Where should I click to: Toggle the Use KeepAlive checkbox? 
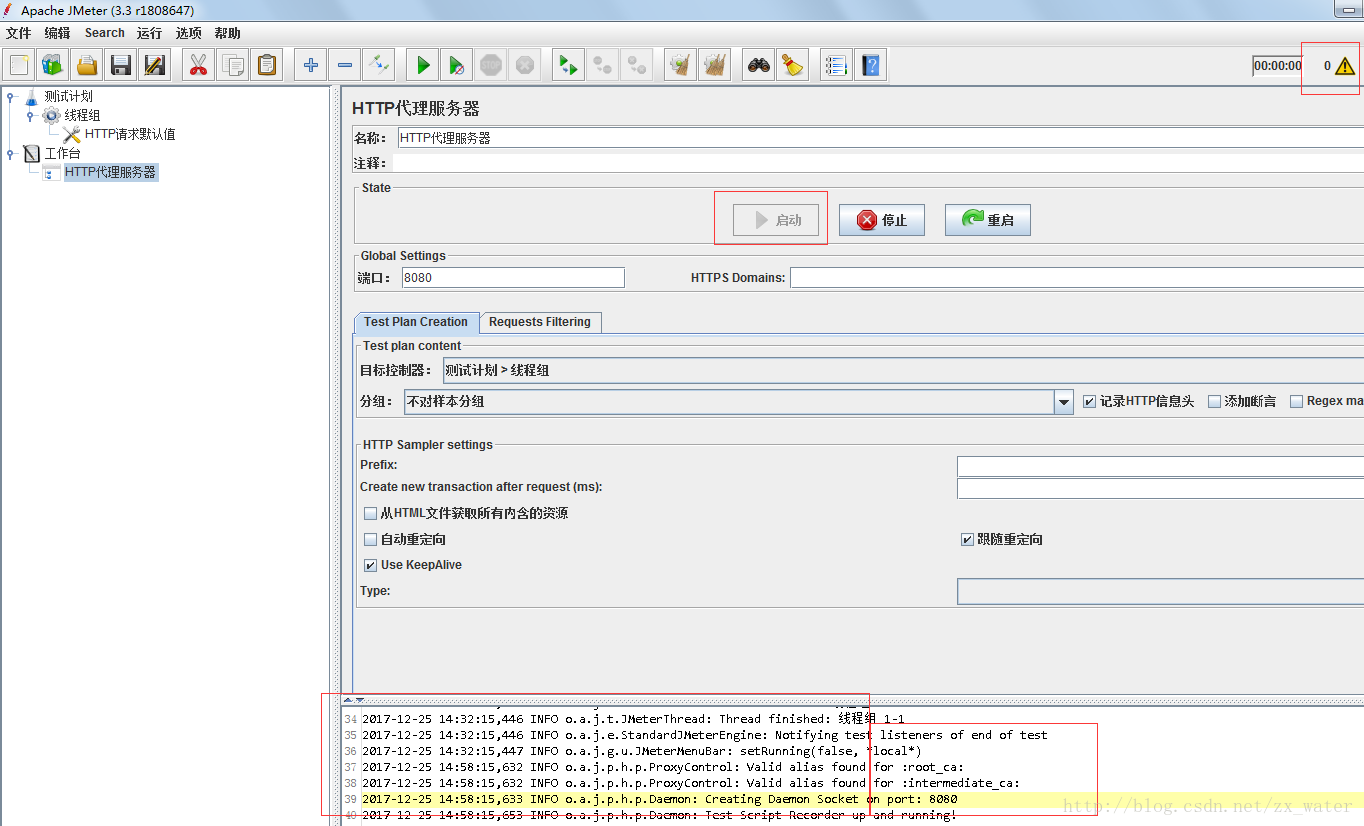pos(371,565)
